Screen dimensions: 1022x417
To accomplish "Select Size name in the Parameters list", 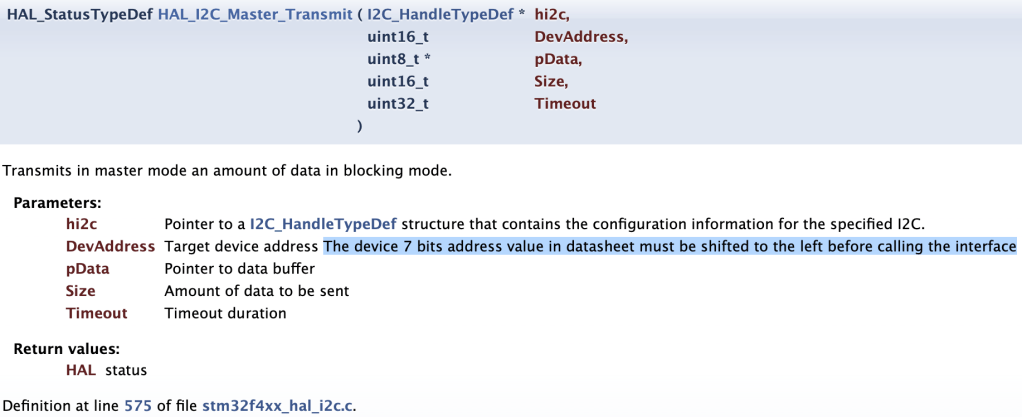I will (x=81, y=291).
